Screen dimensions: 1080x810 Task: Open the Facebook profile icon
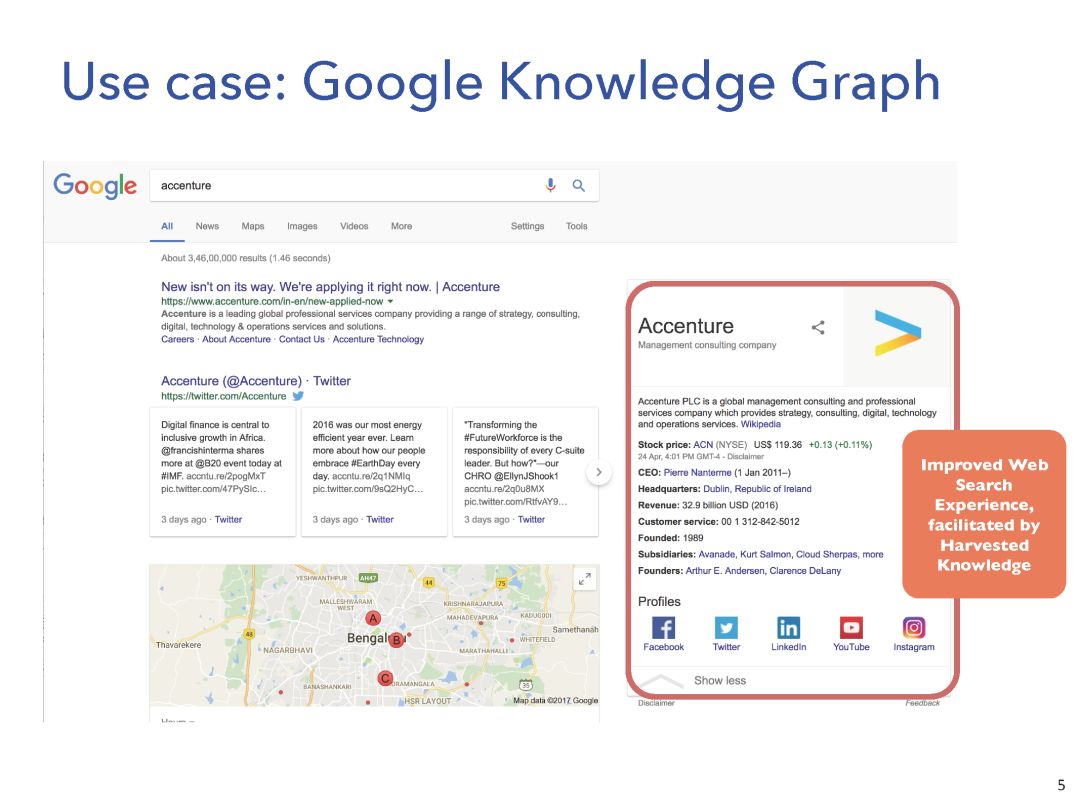pos(663,627)
